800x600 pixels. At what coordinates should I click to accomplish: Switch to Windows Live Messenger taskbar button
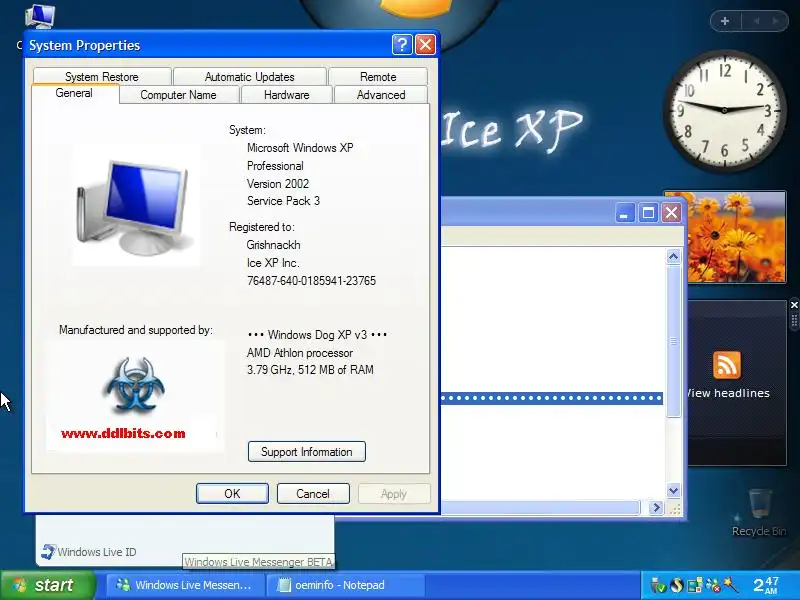click(x=186, y=585)
